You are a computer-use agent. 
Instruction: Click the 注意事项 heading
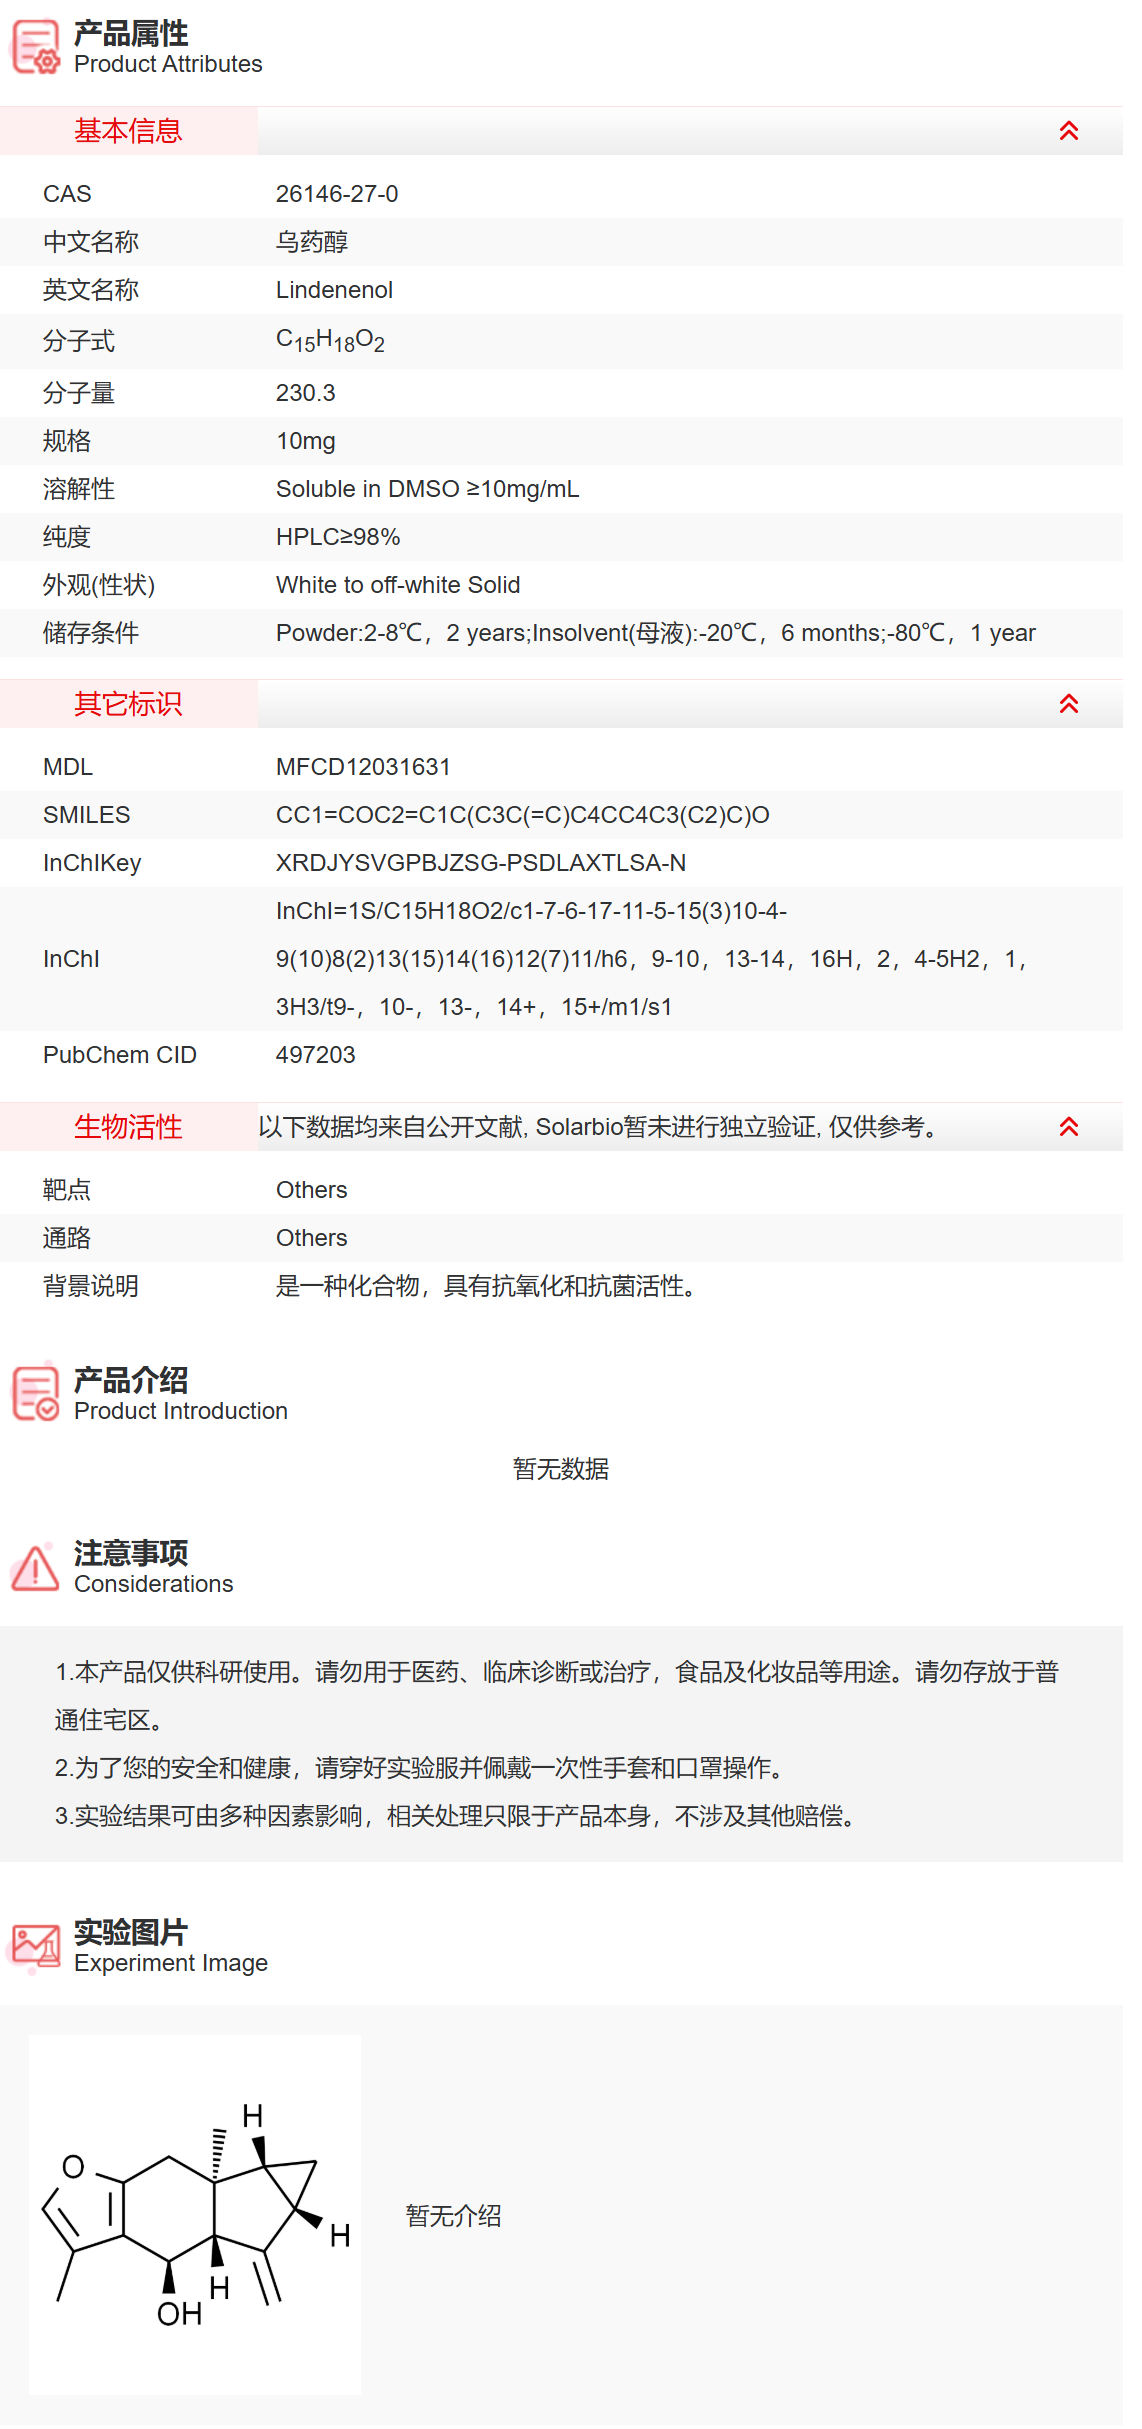[131, 1553]
